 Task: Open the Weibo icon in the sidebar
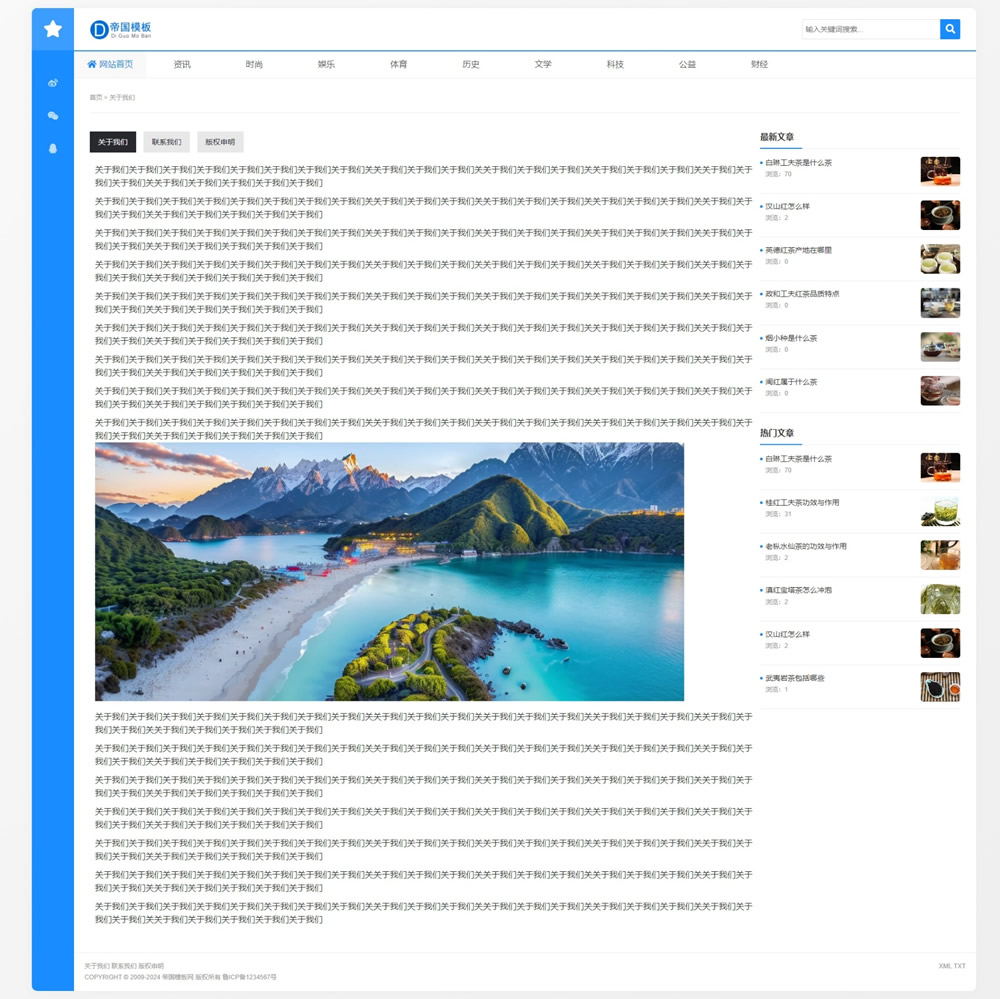(x=53, y=82)
